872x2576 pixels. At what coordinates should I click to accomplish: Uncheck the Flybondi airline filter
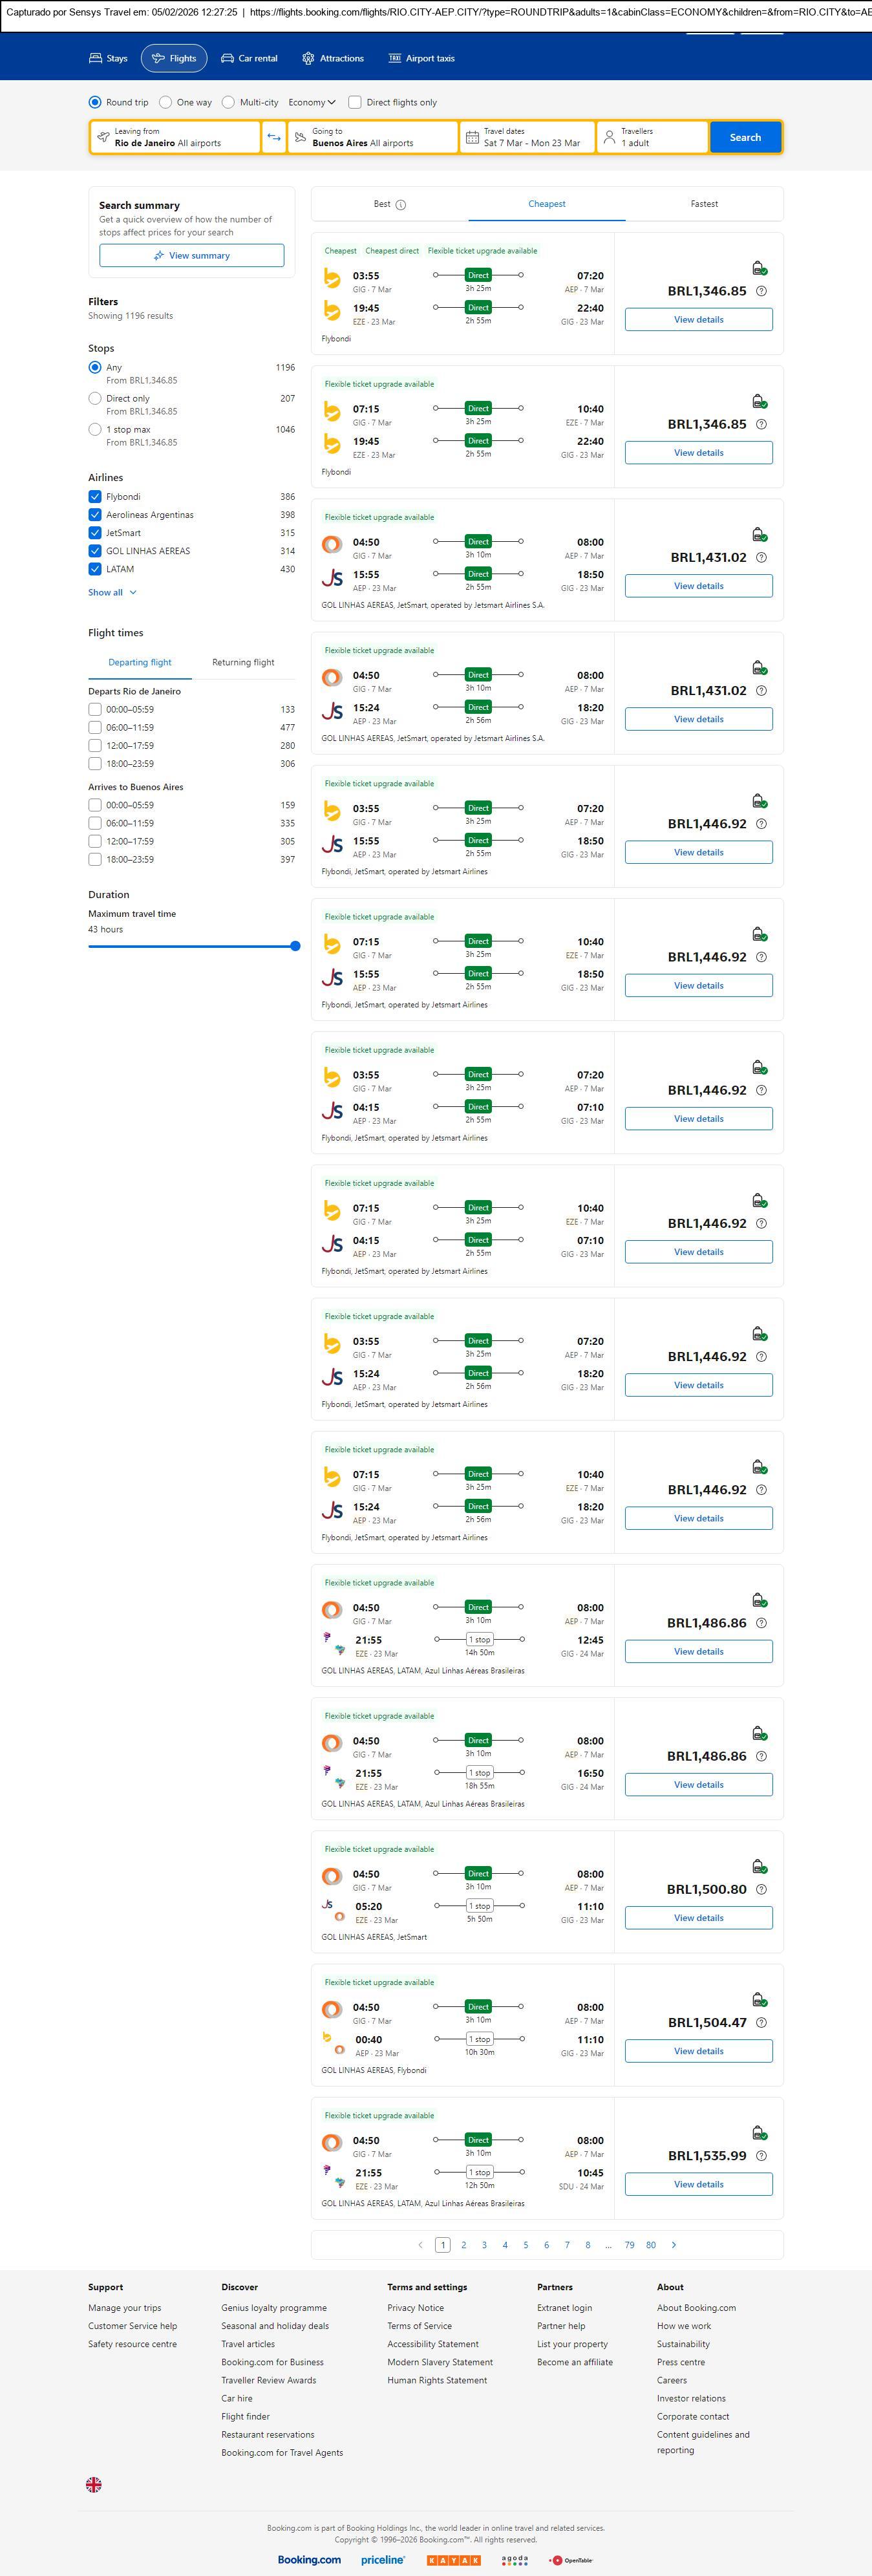[95, 497]
